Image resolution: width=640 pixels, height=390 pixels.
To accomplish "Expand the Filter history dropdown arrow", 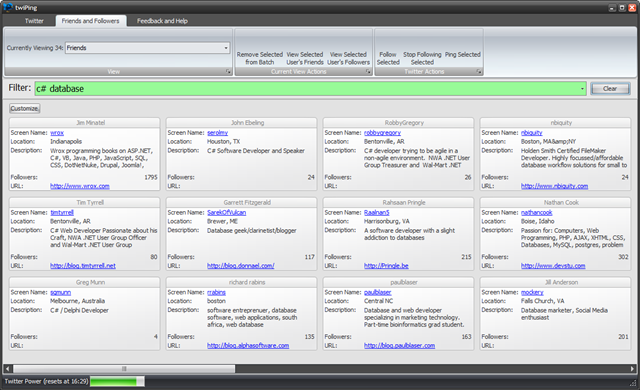I will pyautogui.click(x=582, y=89).
